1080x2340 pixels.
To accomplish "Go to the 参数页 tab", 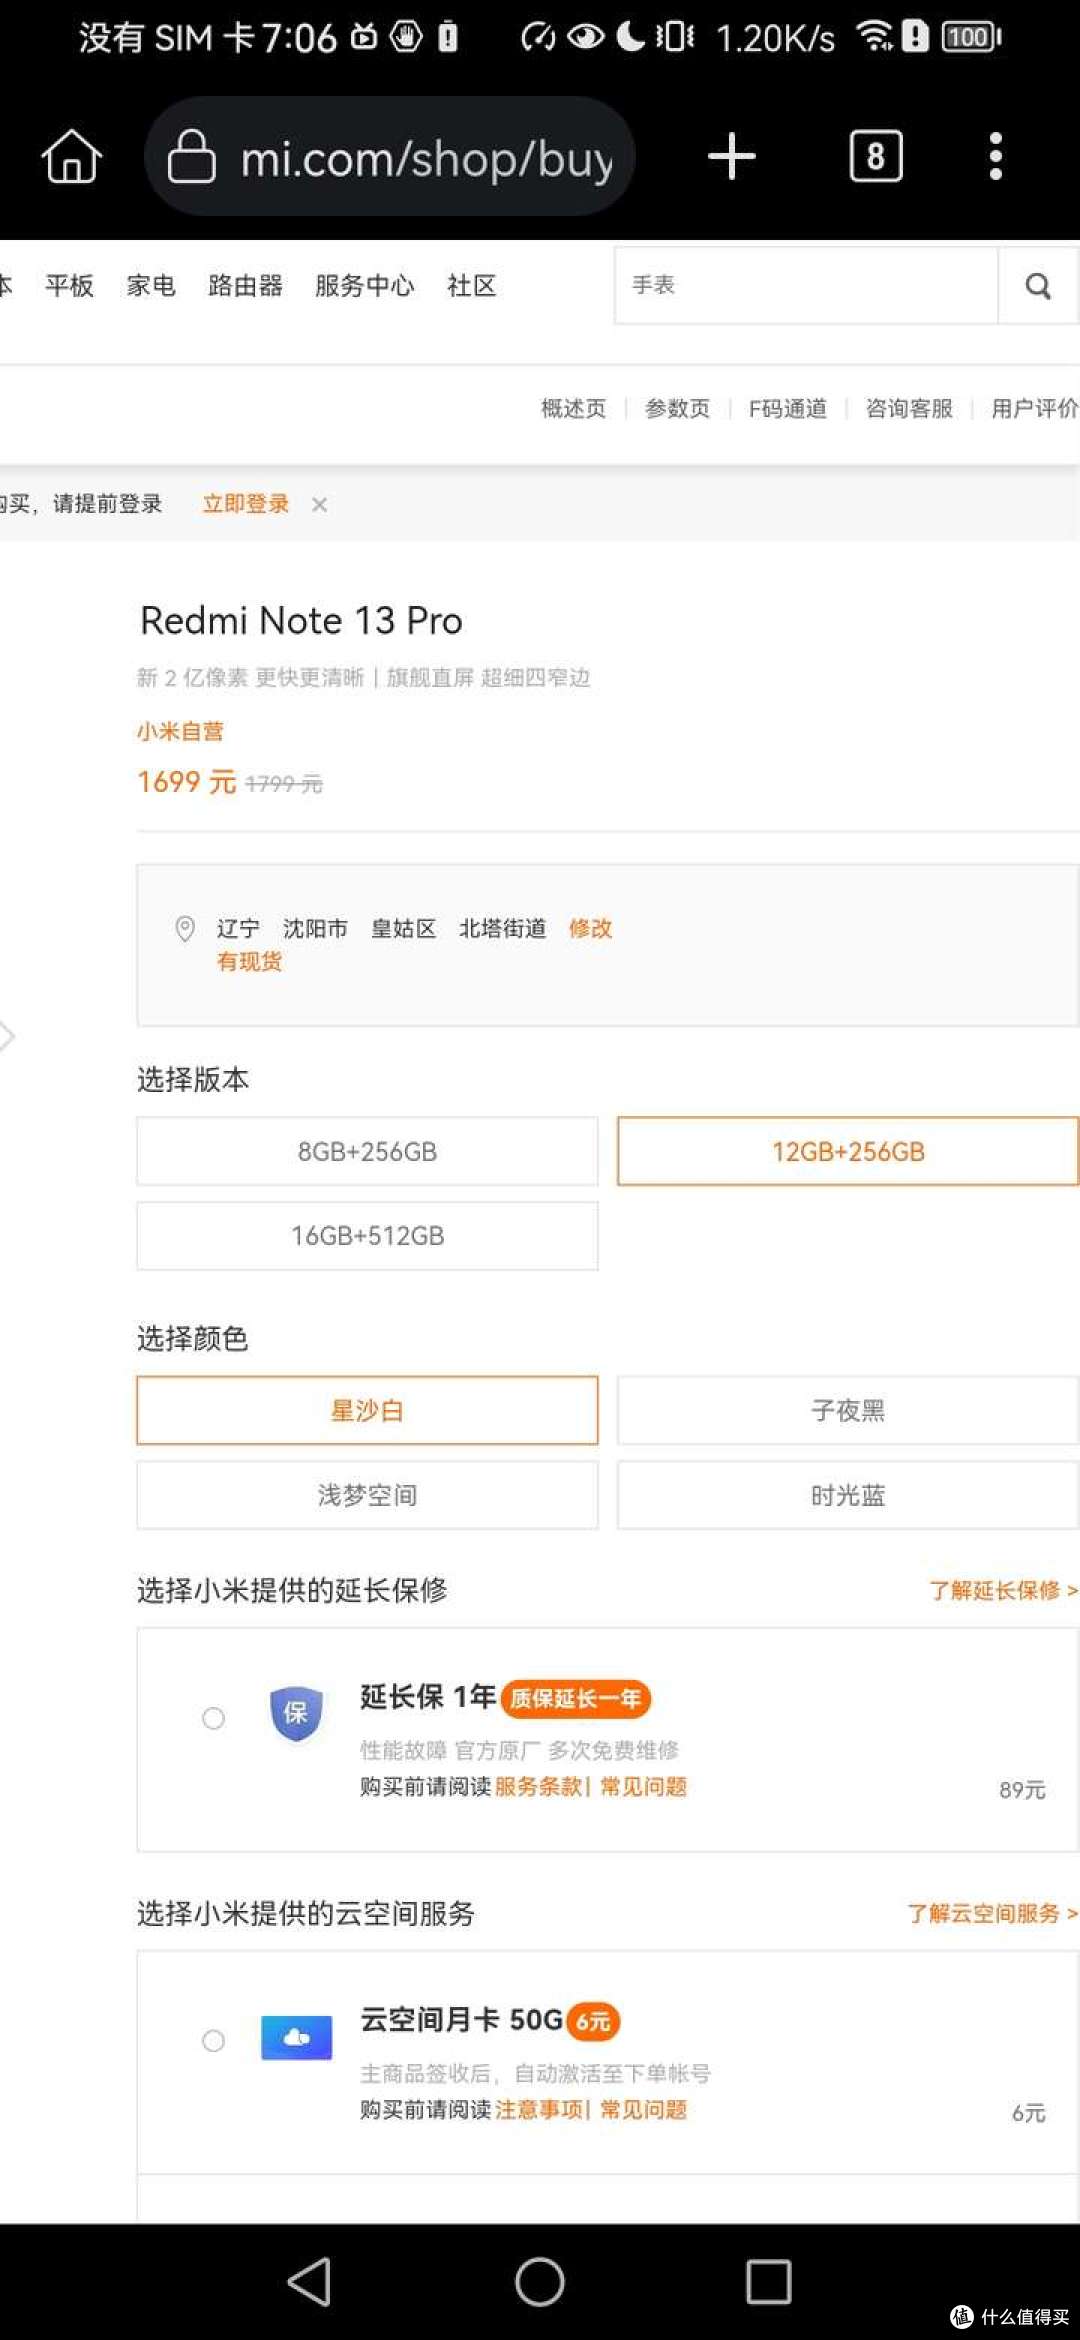I will pos(677,408).
